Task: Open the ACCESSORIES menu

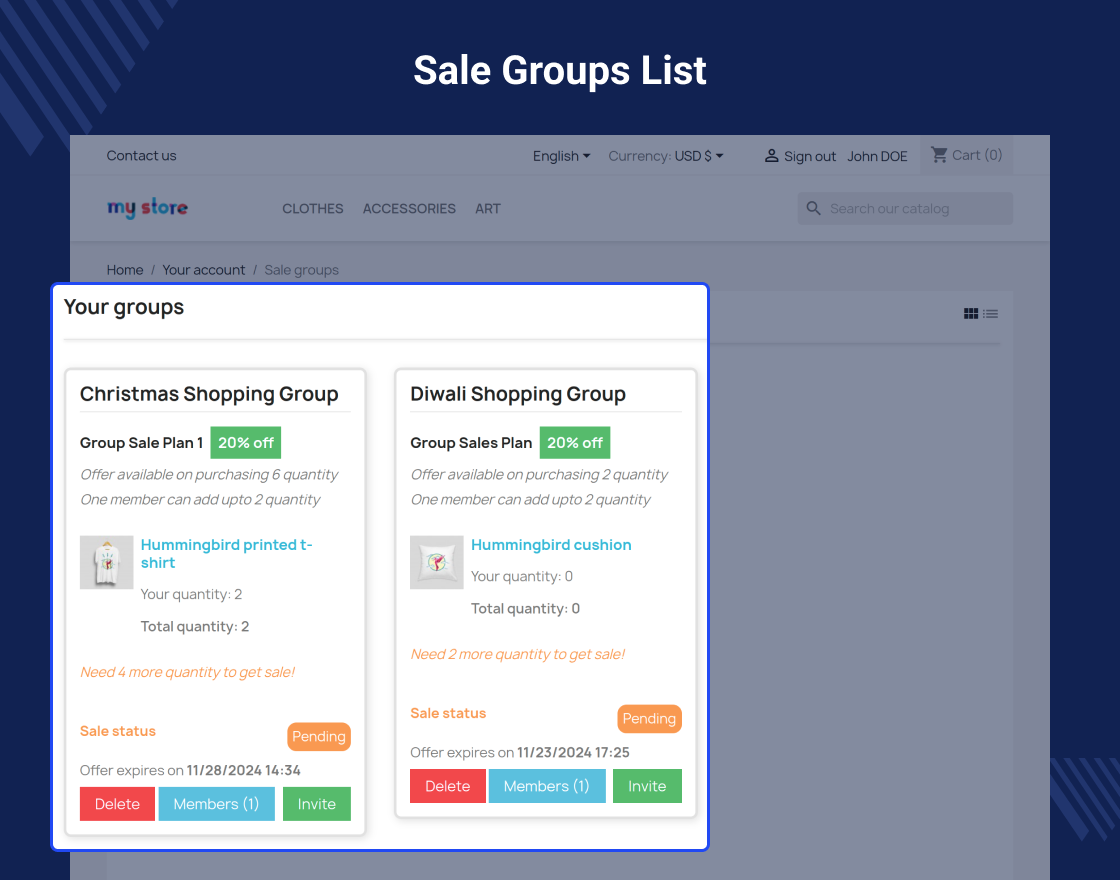Action: click(409, 209)
